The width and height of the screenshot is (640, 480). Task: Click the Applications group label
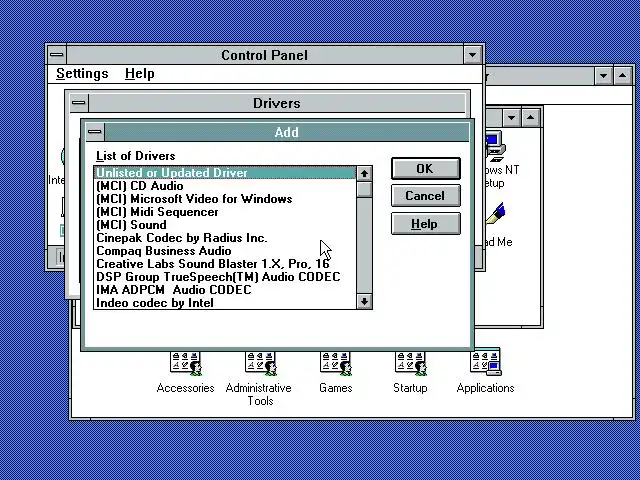pos(486,388)
